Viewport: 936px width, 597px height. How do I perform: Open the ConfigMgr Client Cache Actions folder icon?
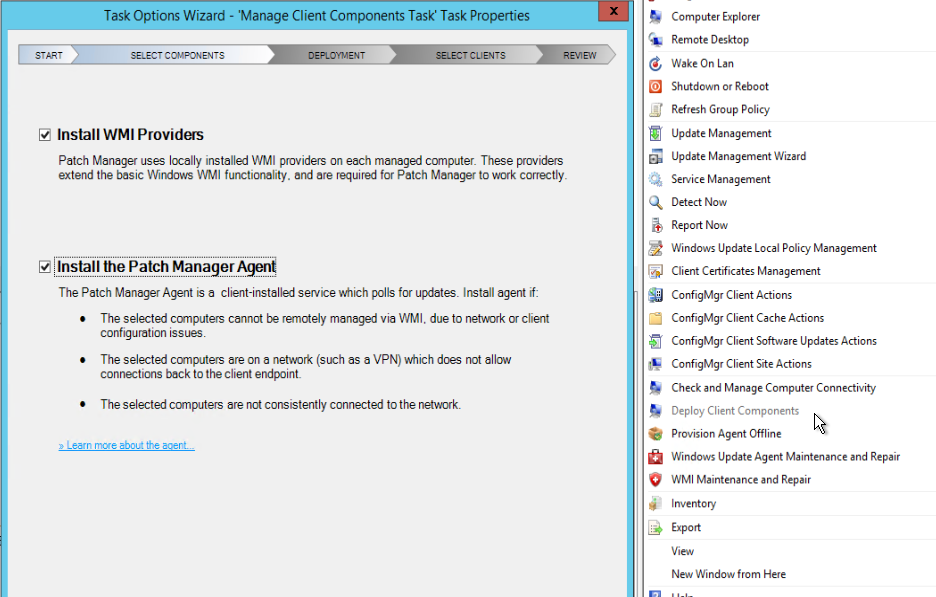[x=656, y=317]
